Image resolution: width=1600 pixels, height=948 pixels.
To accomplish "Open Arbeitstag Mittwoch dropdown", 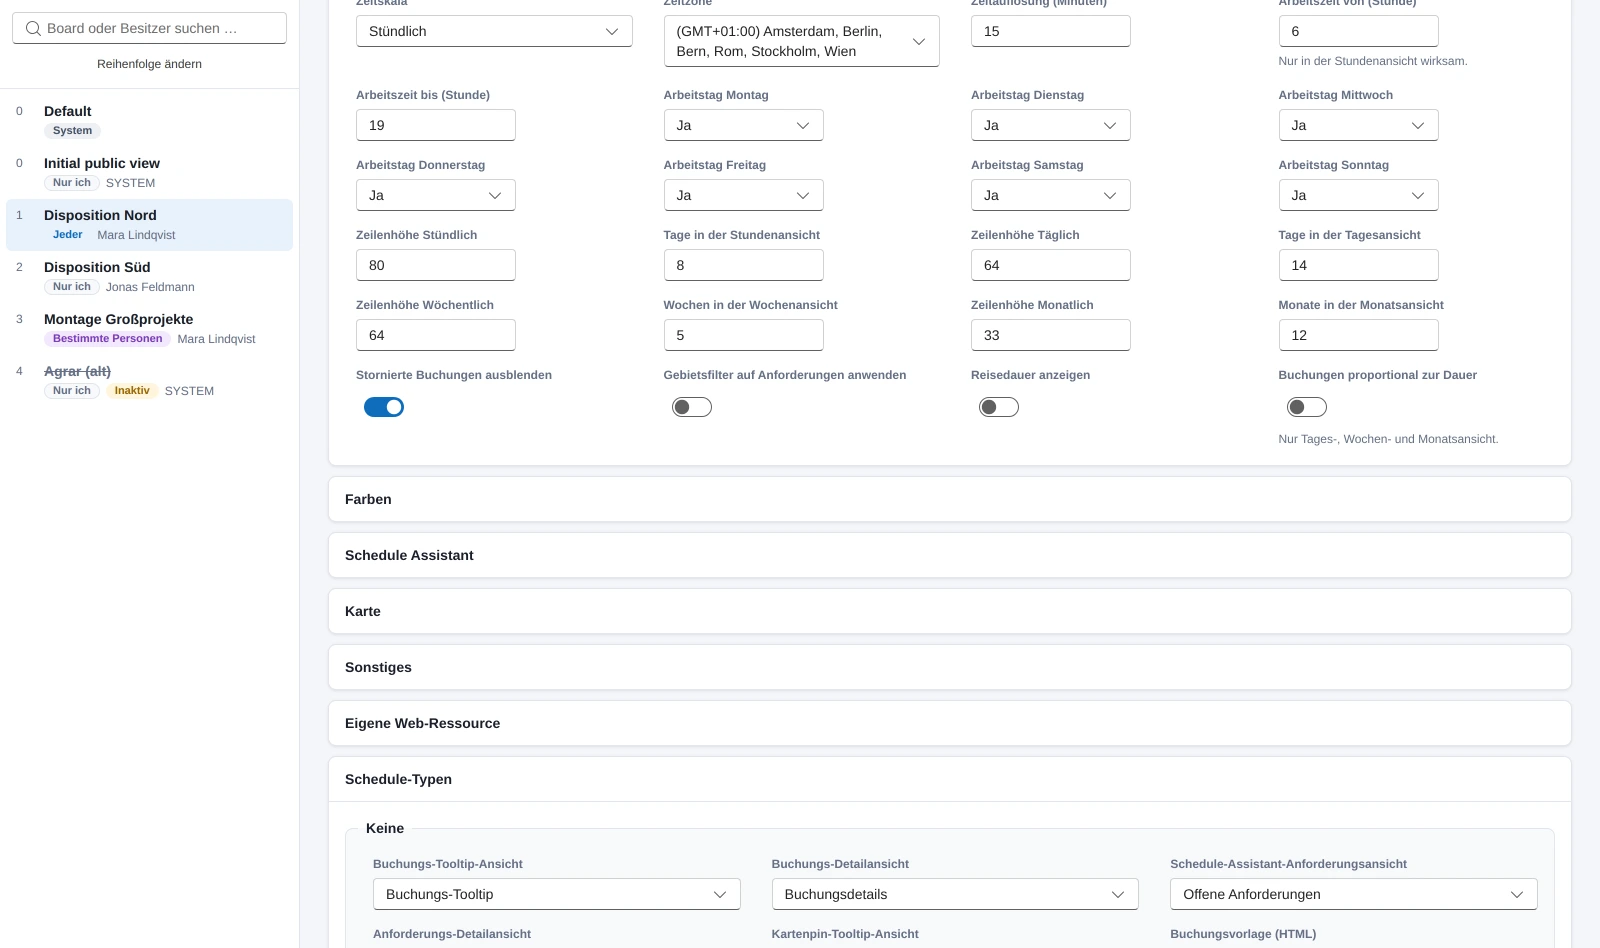I will pyautogui.click(x=1358, y=125).
